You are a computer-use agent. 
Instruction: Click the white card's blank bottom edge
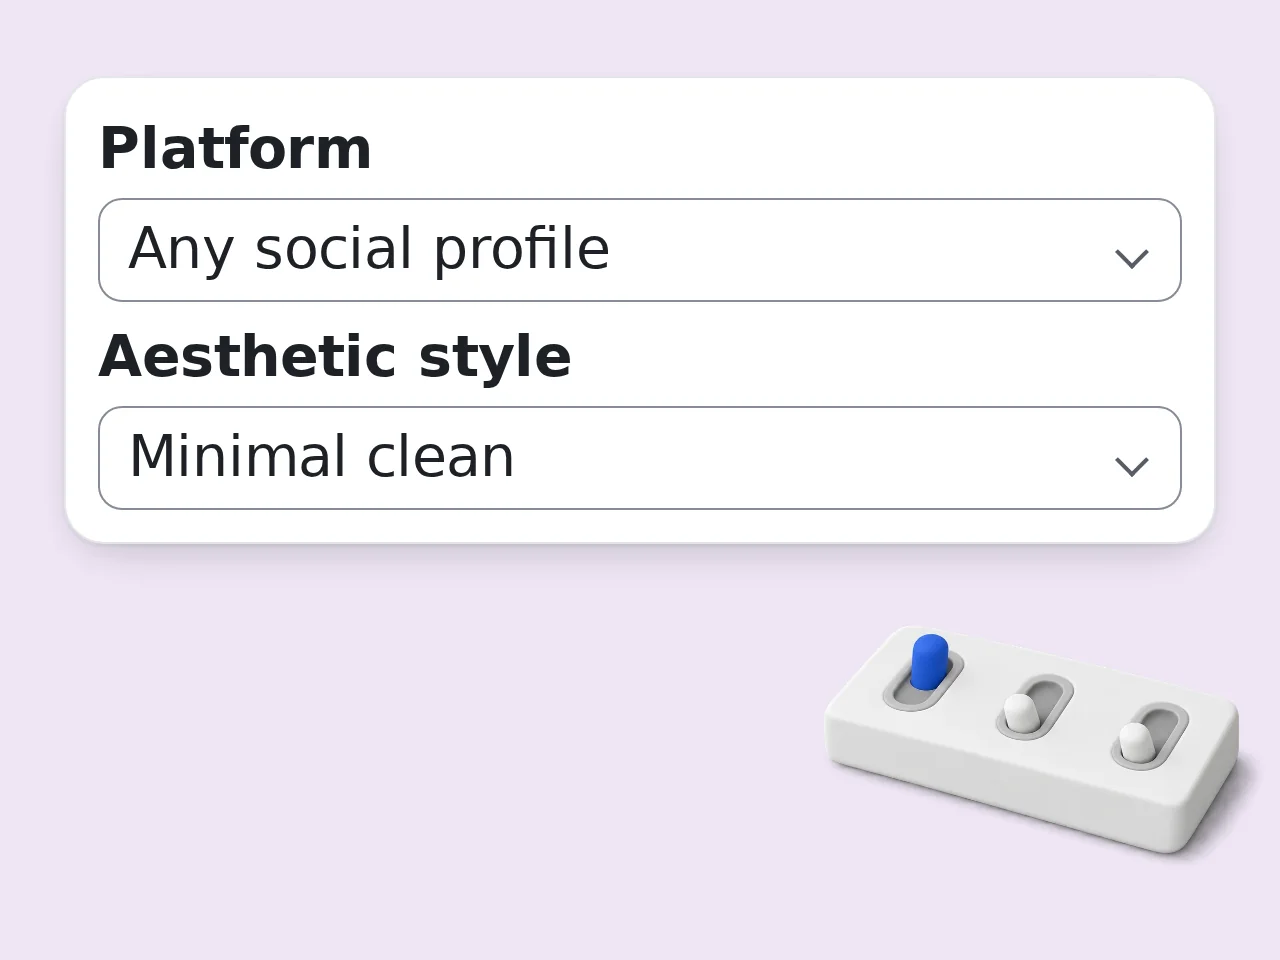tap(640, 527)
